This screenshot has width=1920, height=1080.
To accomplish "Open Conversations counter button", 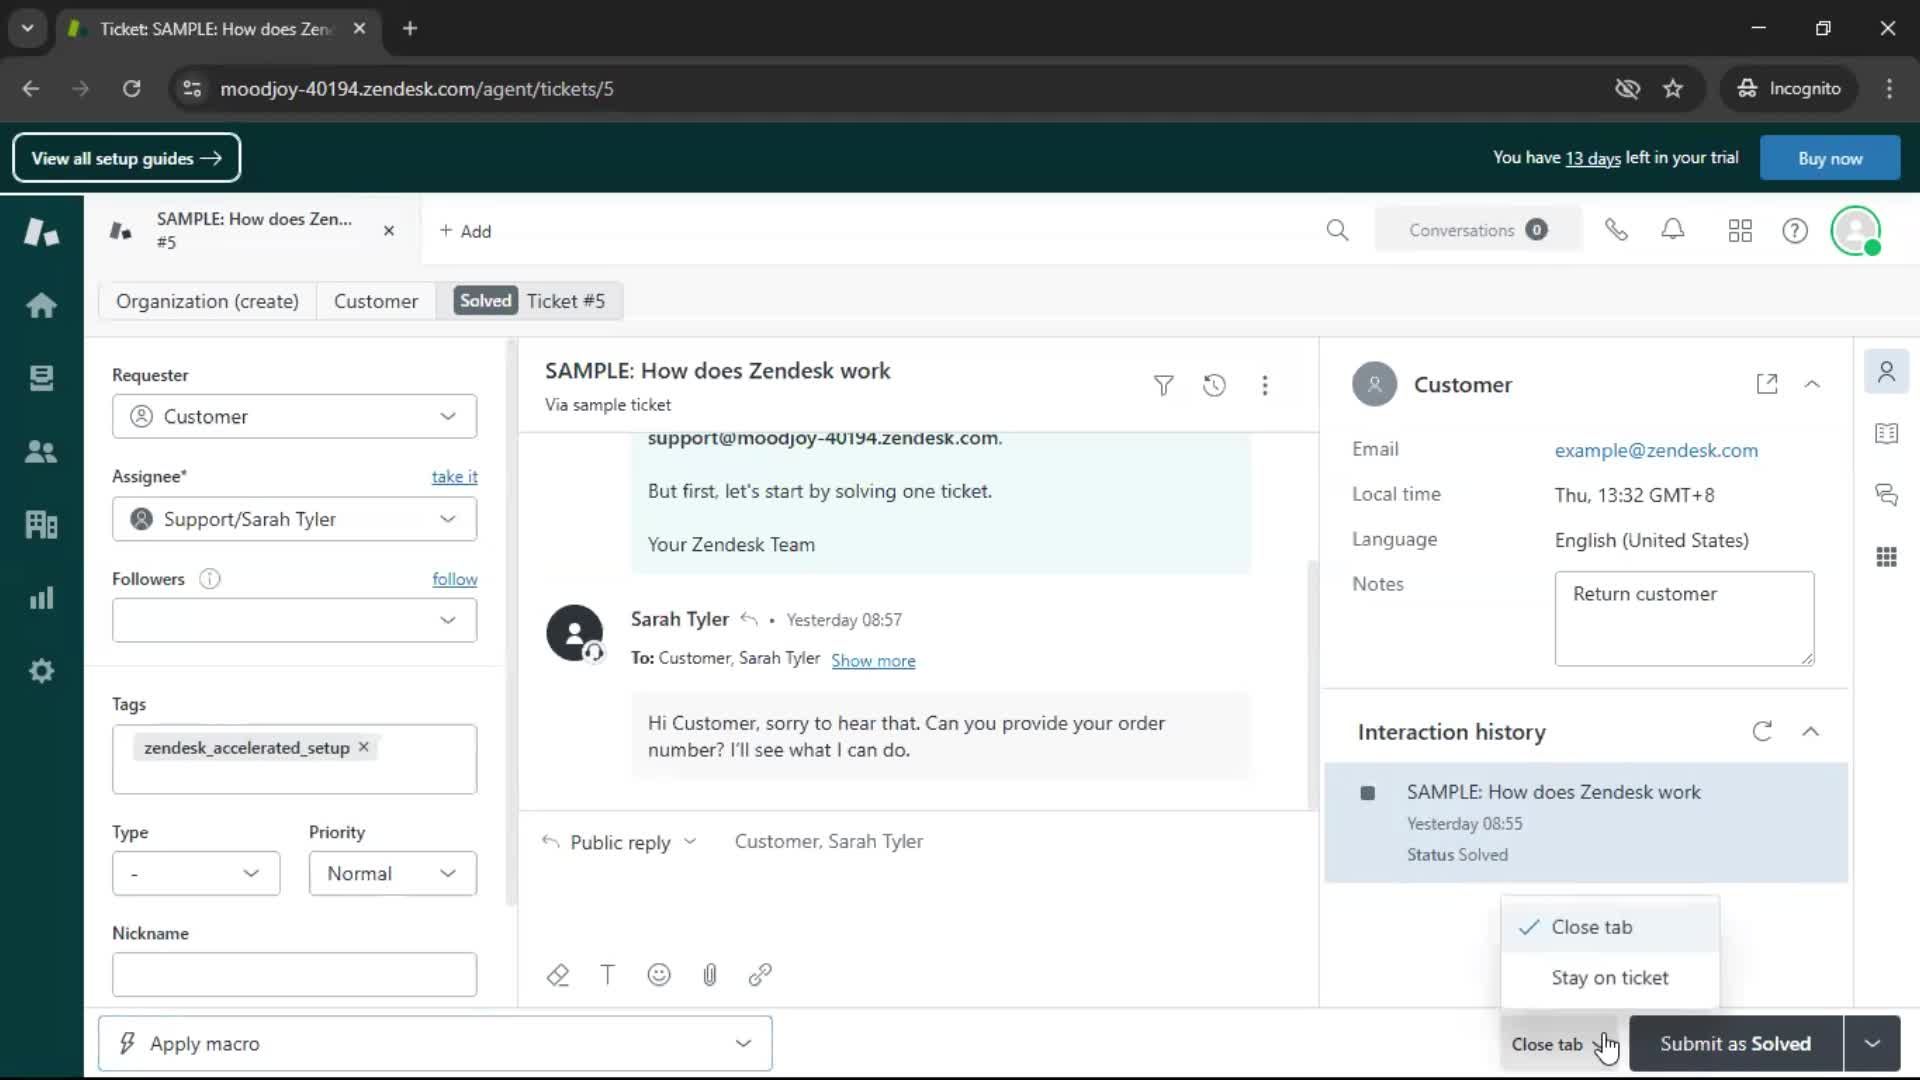I will click(1478, 230).
